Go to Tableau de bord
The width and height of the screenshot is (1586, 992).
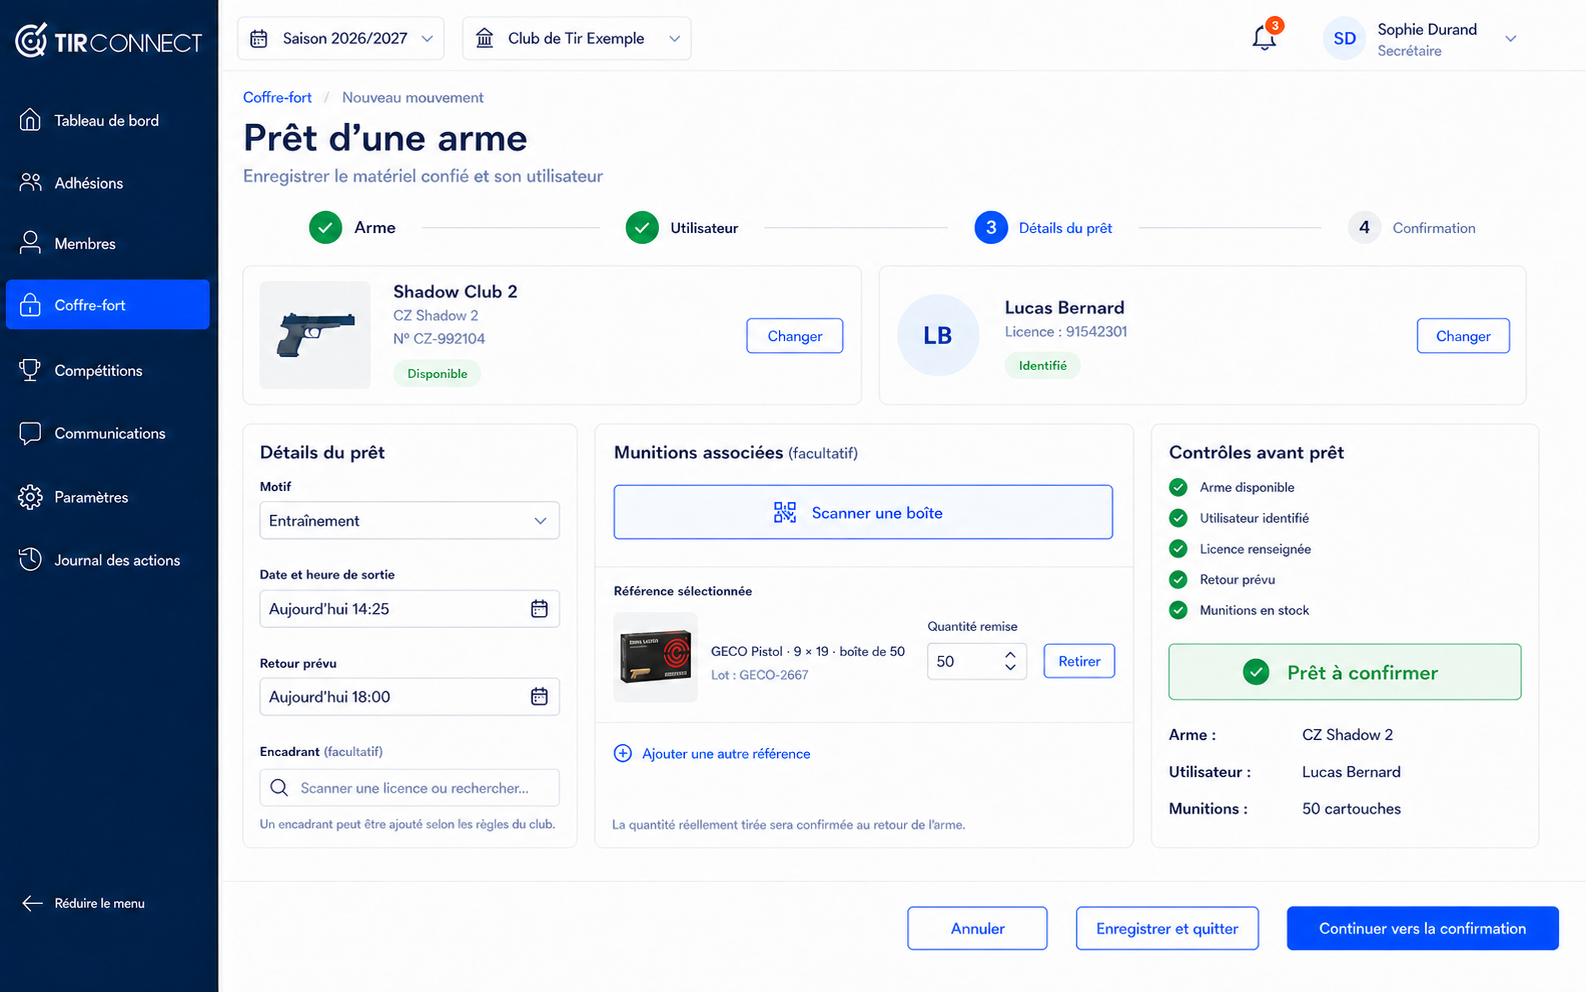(108, 121)
